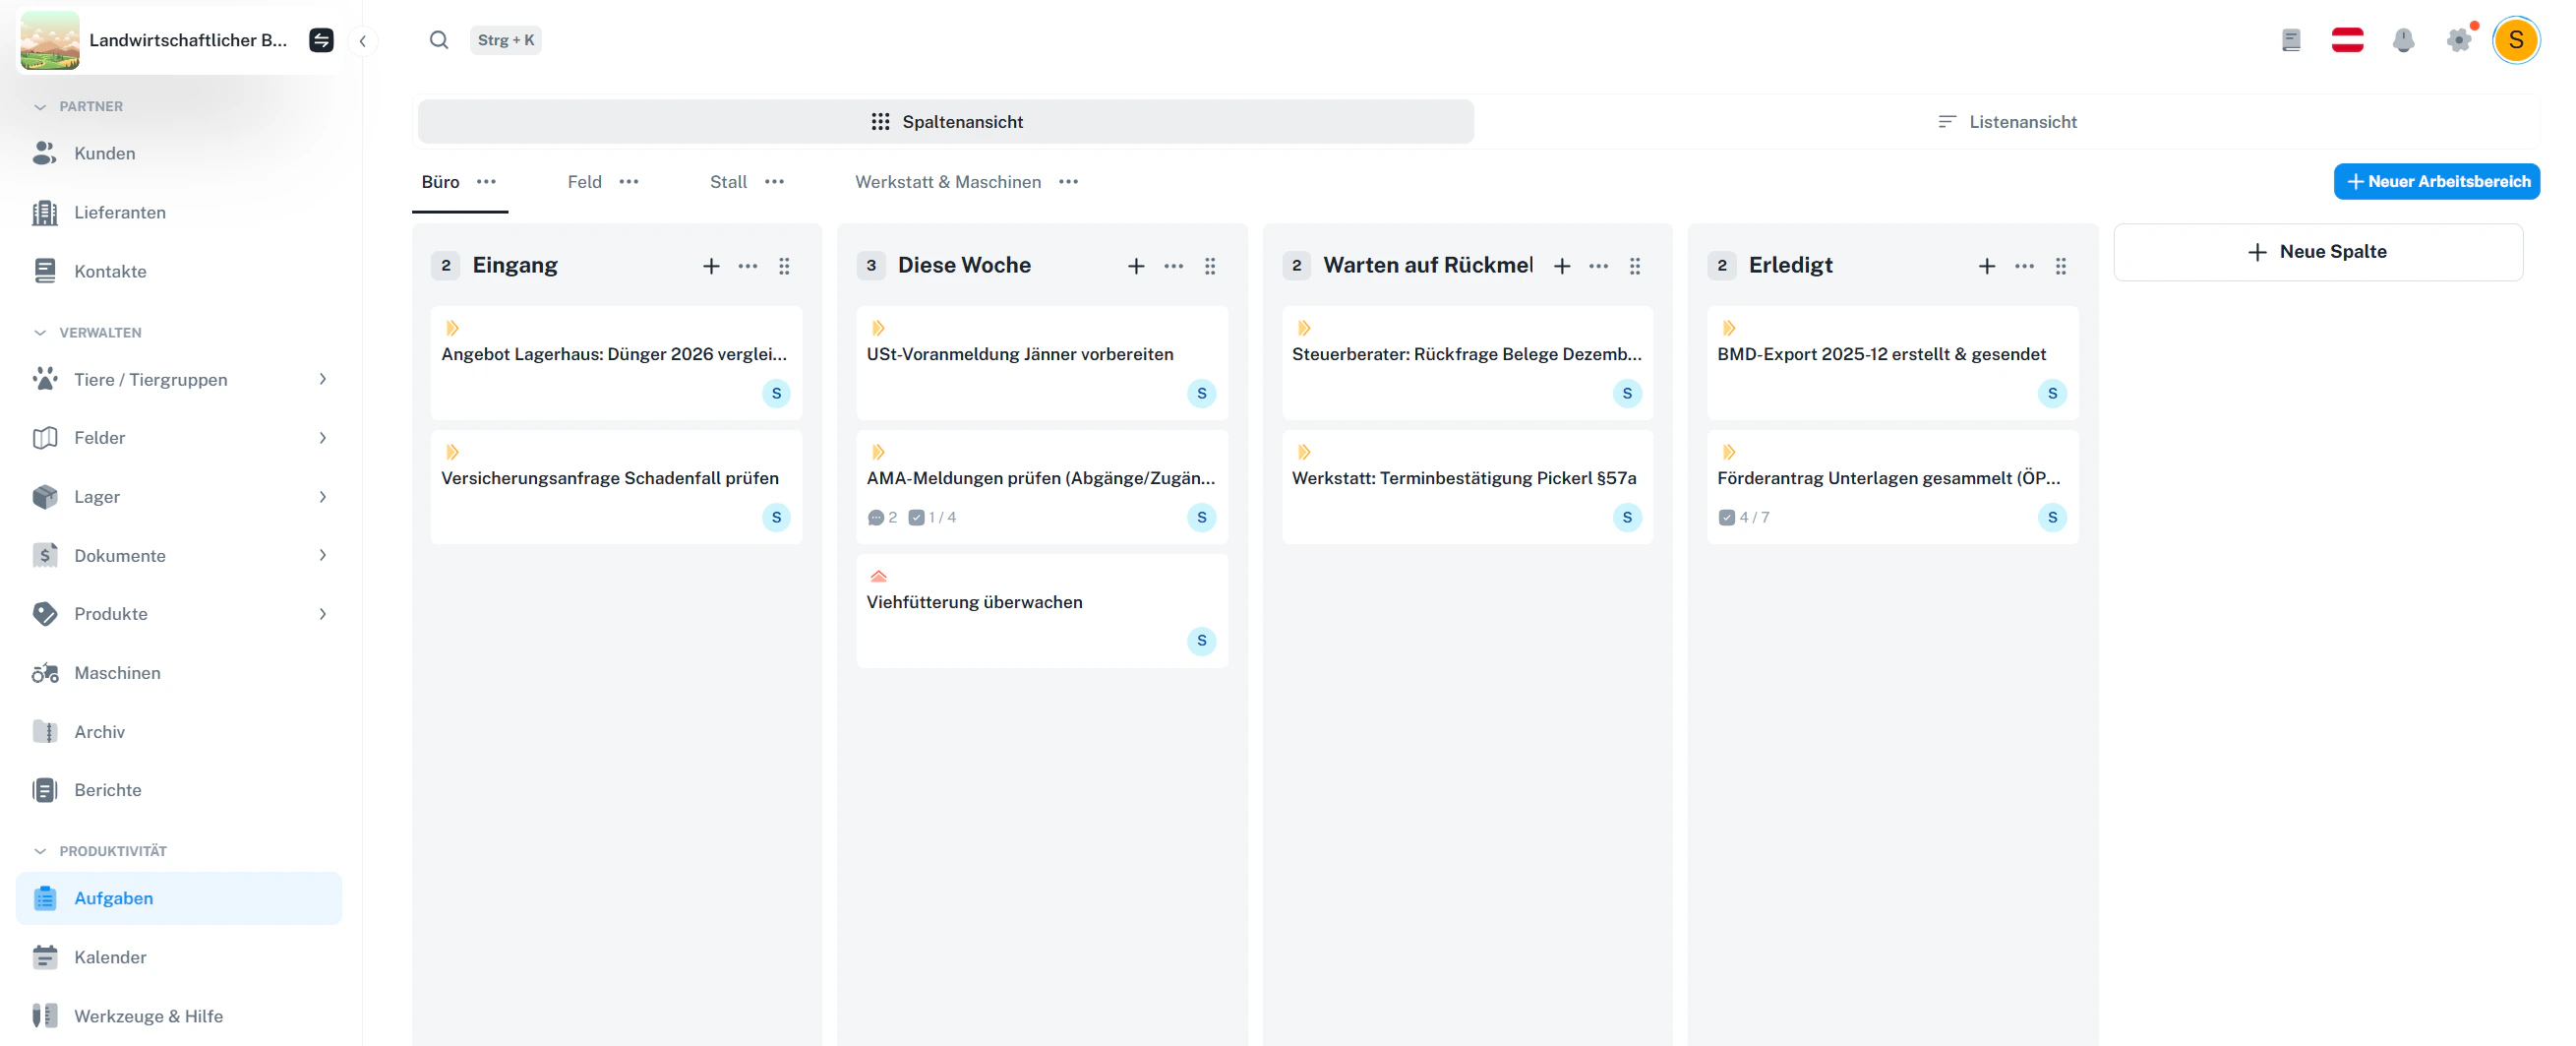Collapse the sidebar with the chevron toggle
Screen dimensions: 2576x1046
363,41
